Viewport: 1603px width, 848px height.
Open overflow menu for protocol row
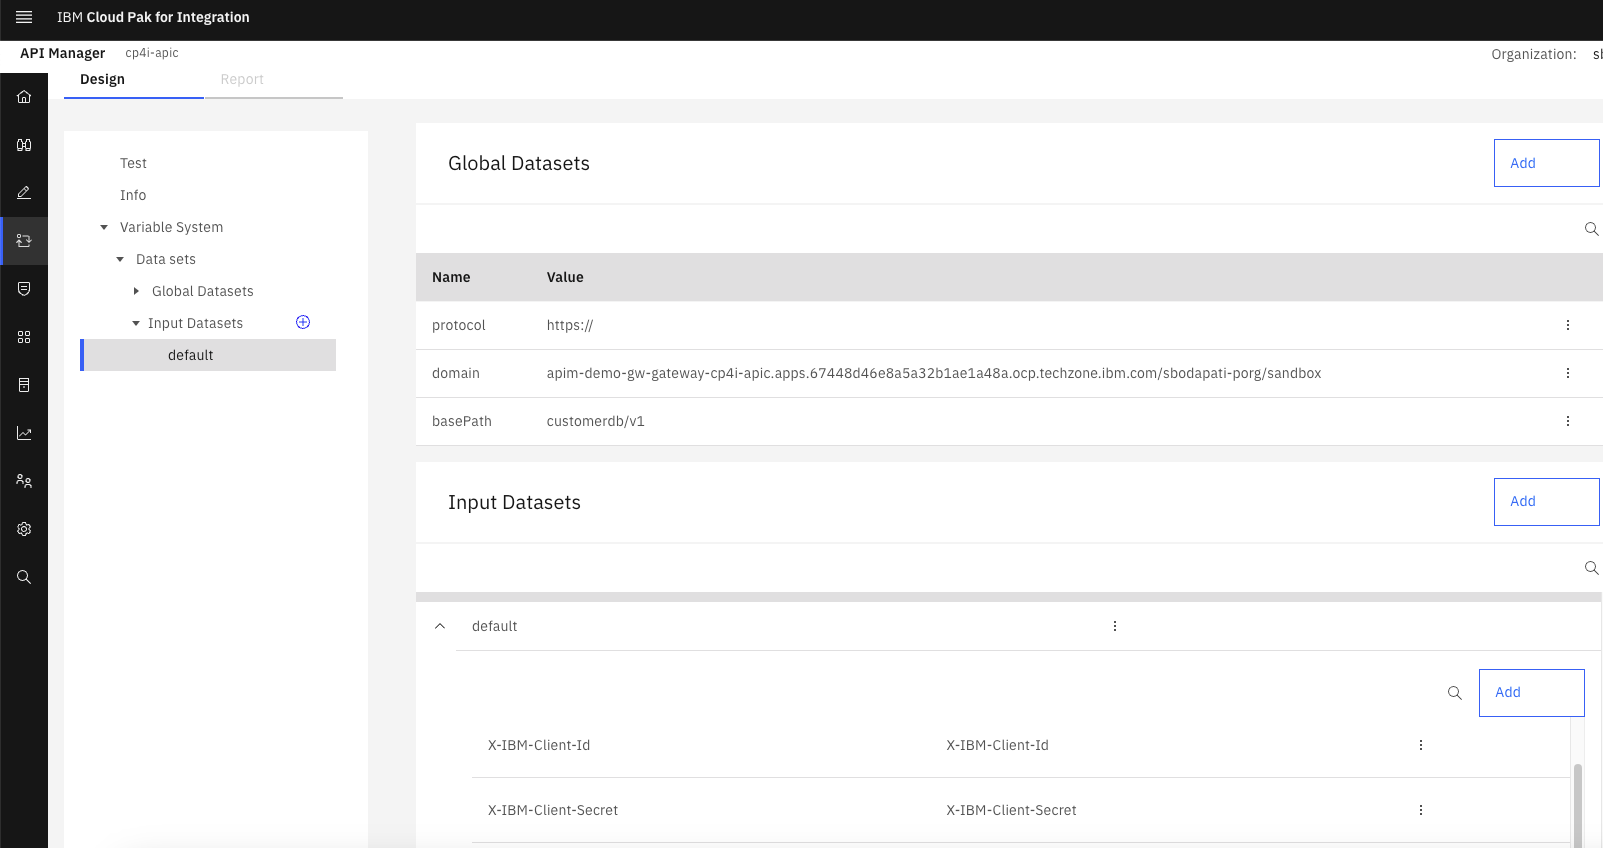pyautogui.click(x=1567, y=325)
